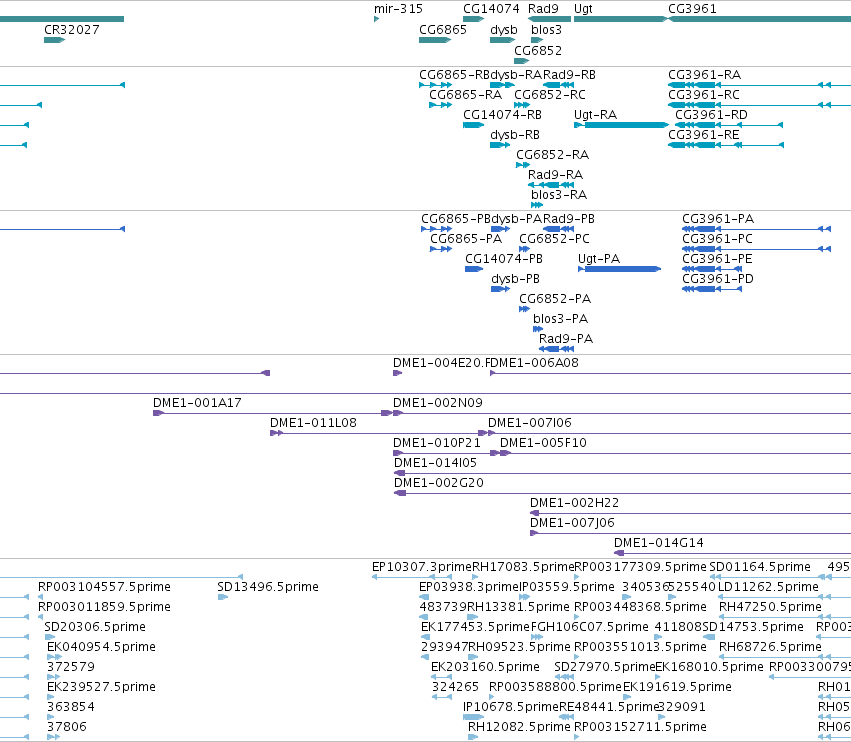Click the Ugt gene bar
This screenshot has height=742, width=851.
[620, 19]
